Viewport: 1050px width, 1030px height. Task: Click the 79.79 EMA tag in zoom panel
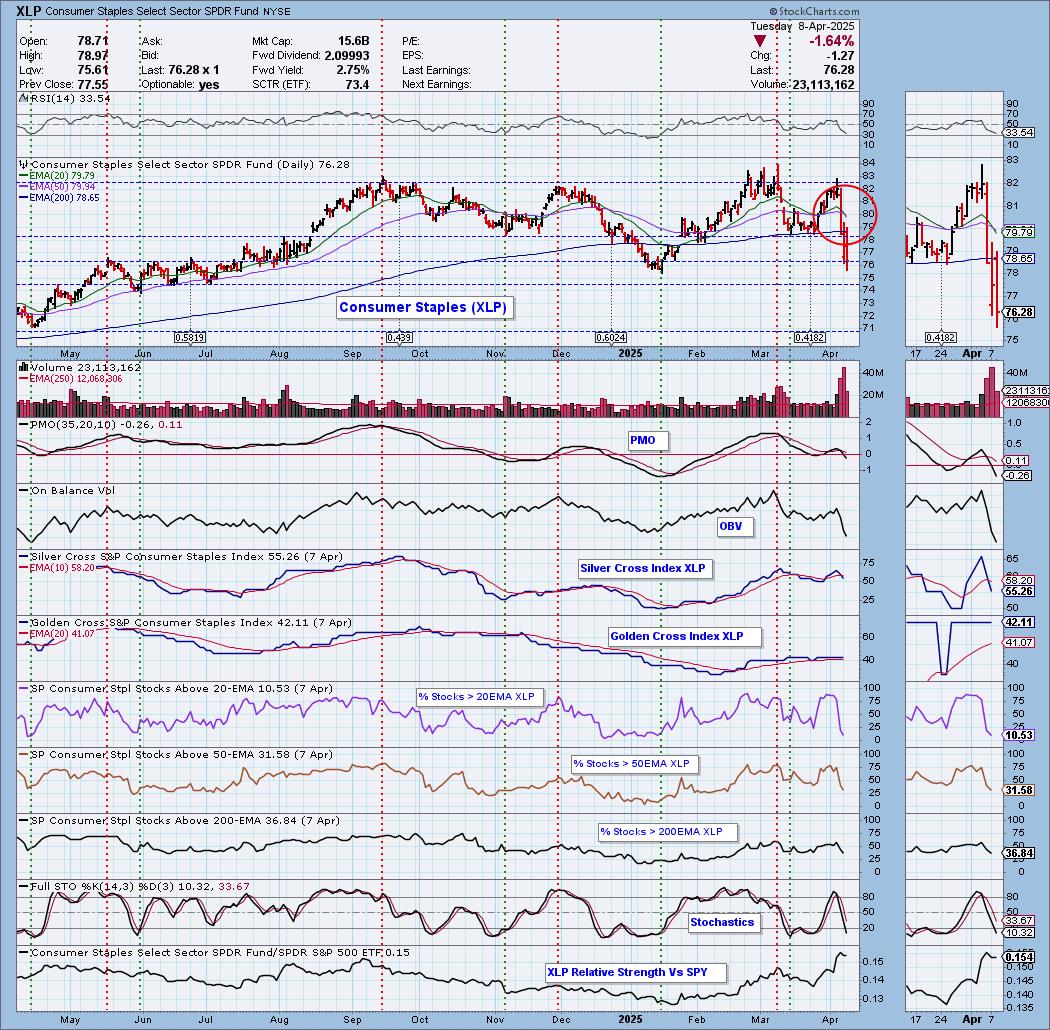1019,232
